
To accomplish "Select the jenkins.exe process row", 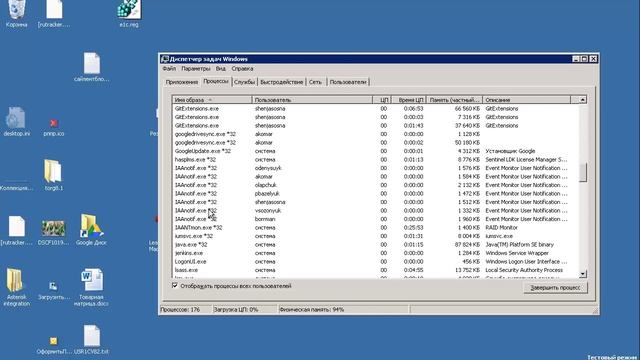I will 376,253.
